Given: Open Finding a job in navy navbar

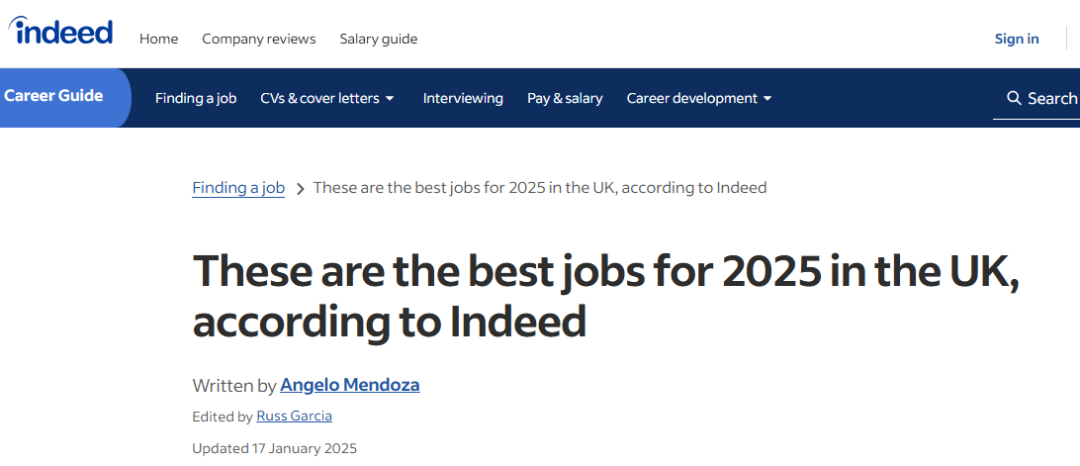Looking at the screenshot, I should point(196,98).
